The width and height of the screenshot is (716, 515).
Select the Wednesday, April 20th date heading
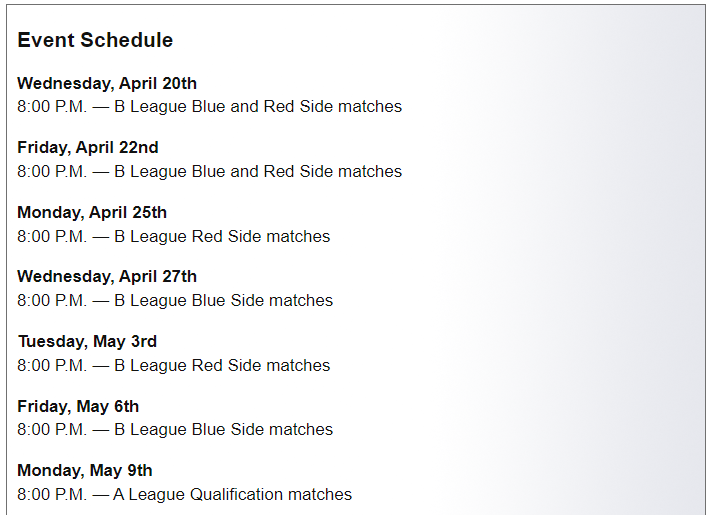tap(107, 83)
